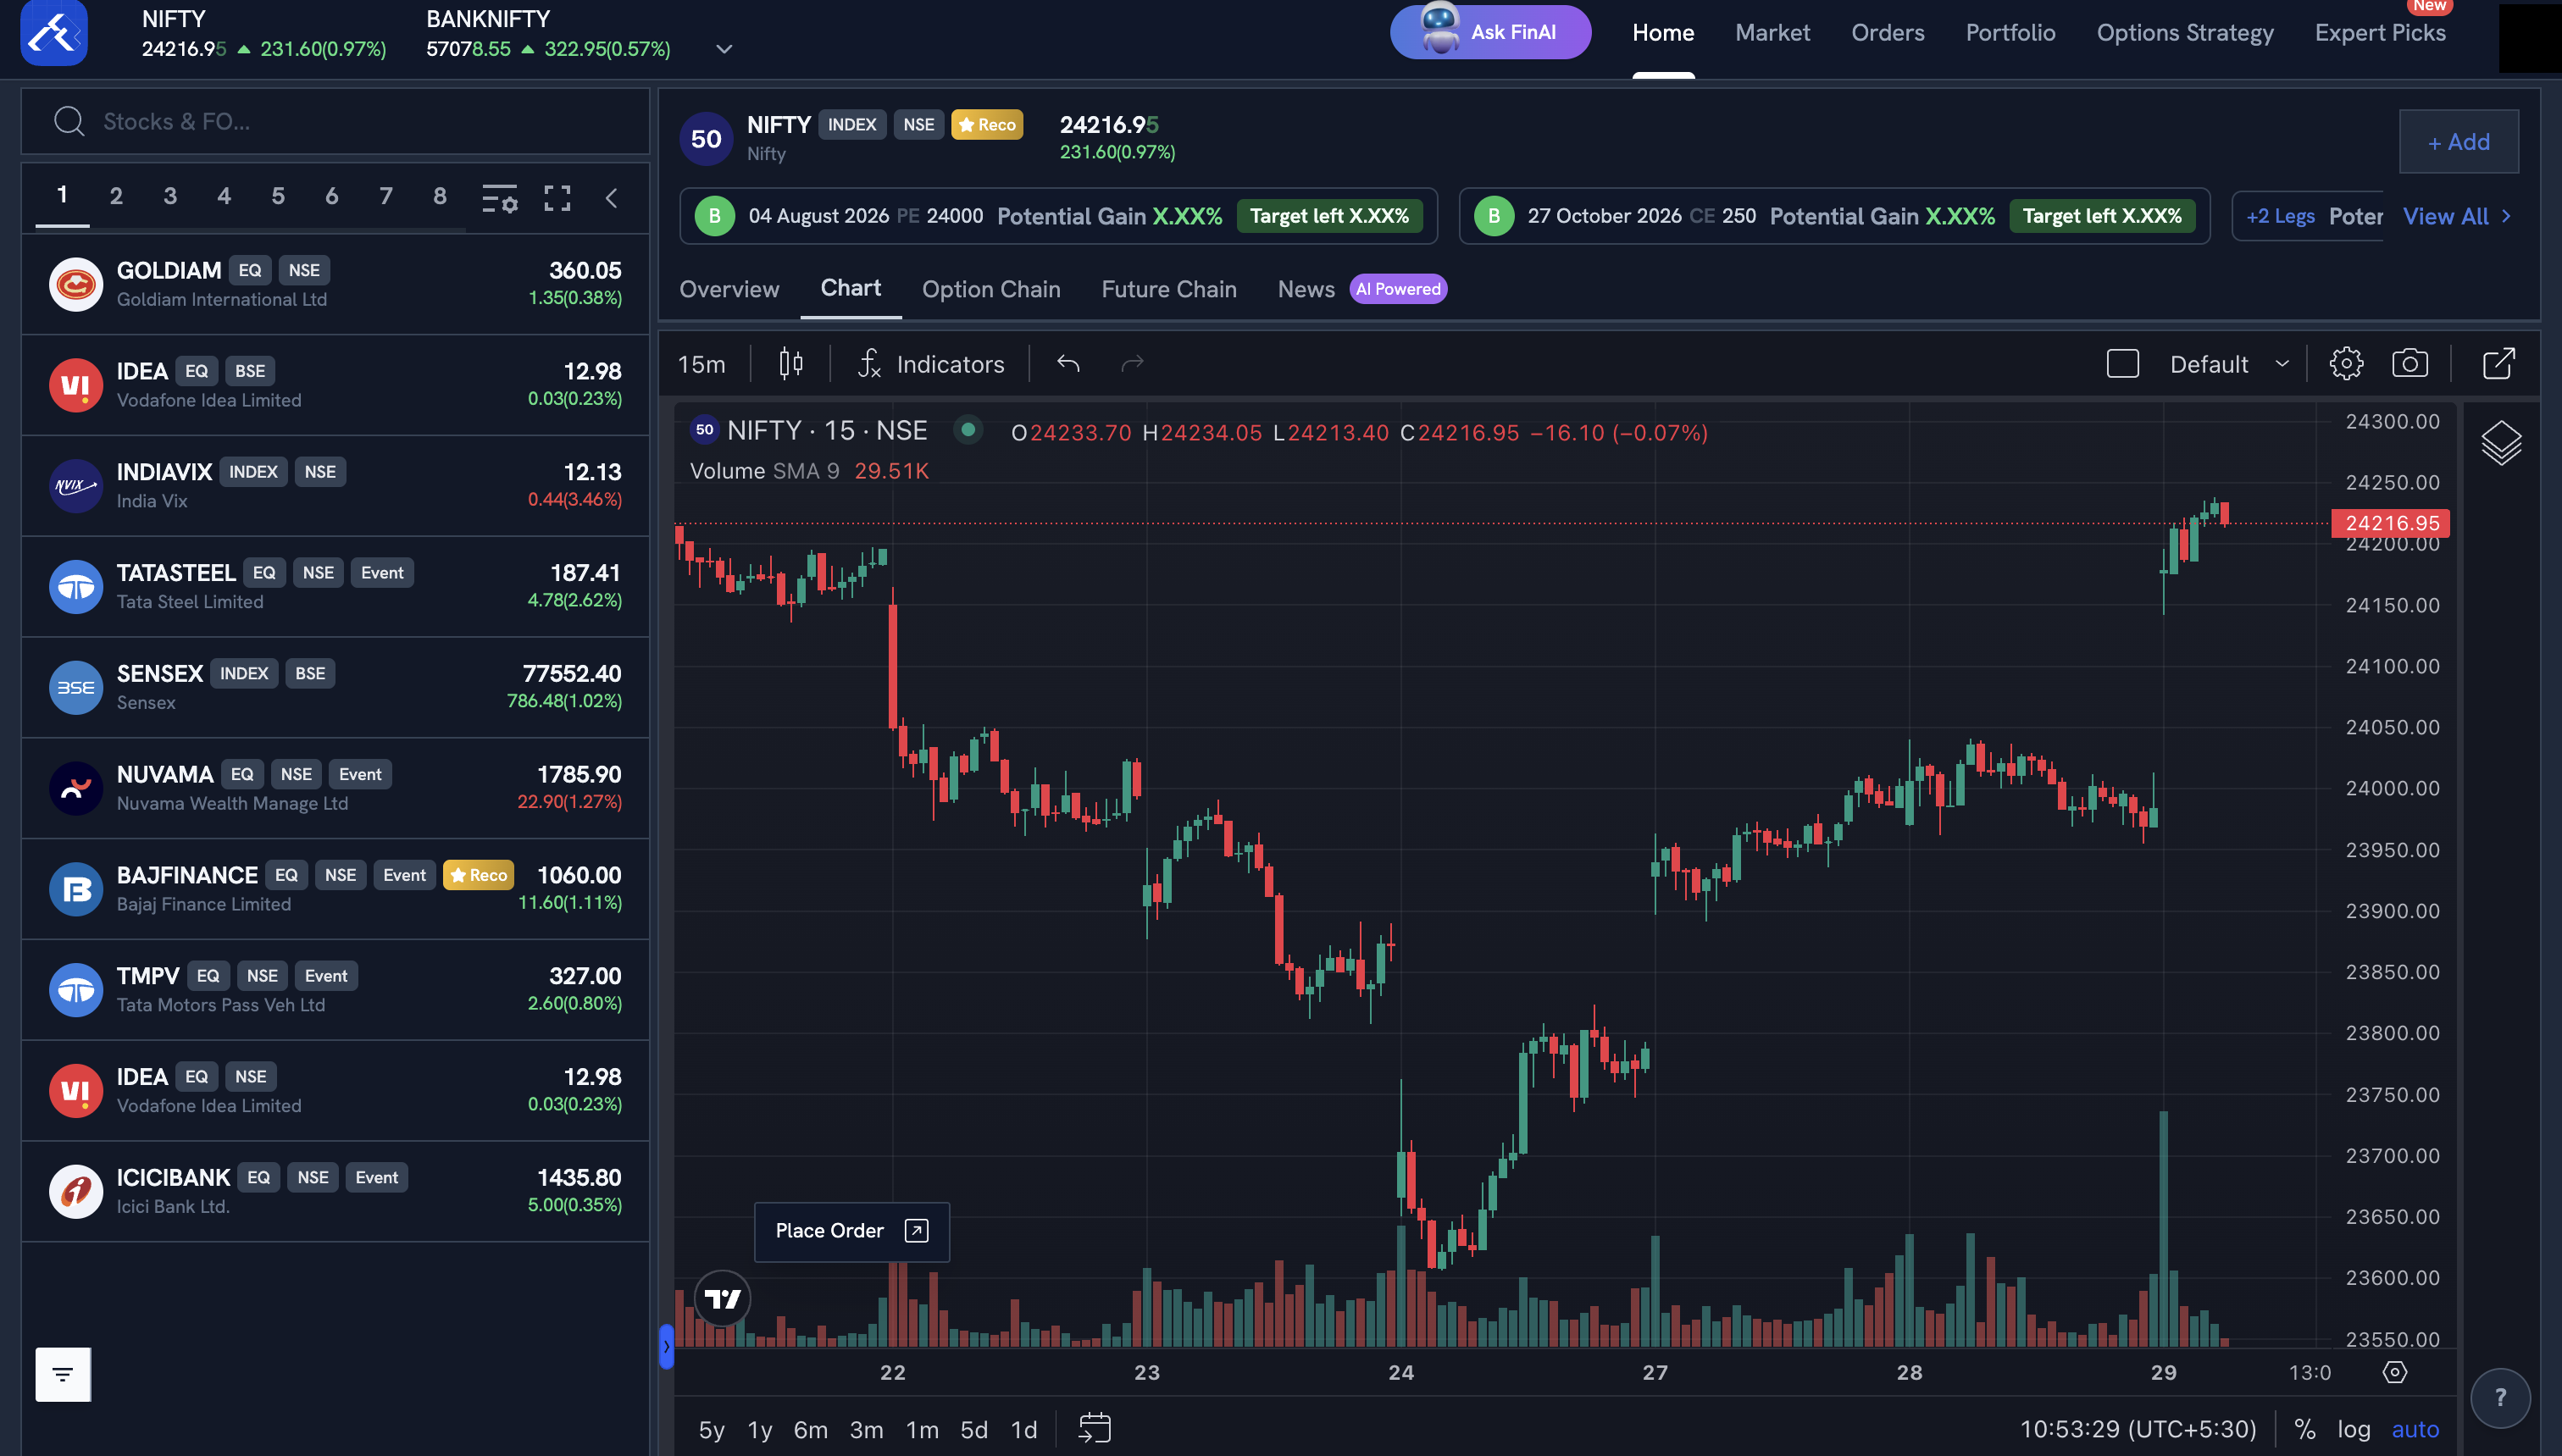Select GOLDIAM in the watchlist

tap(335, 284)
